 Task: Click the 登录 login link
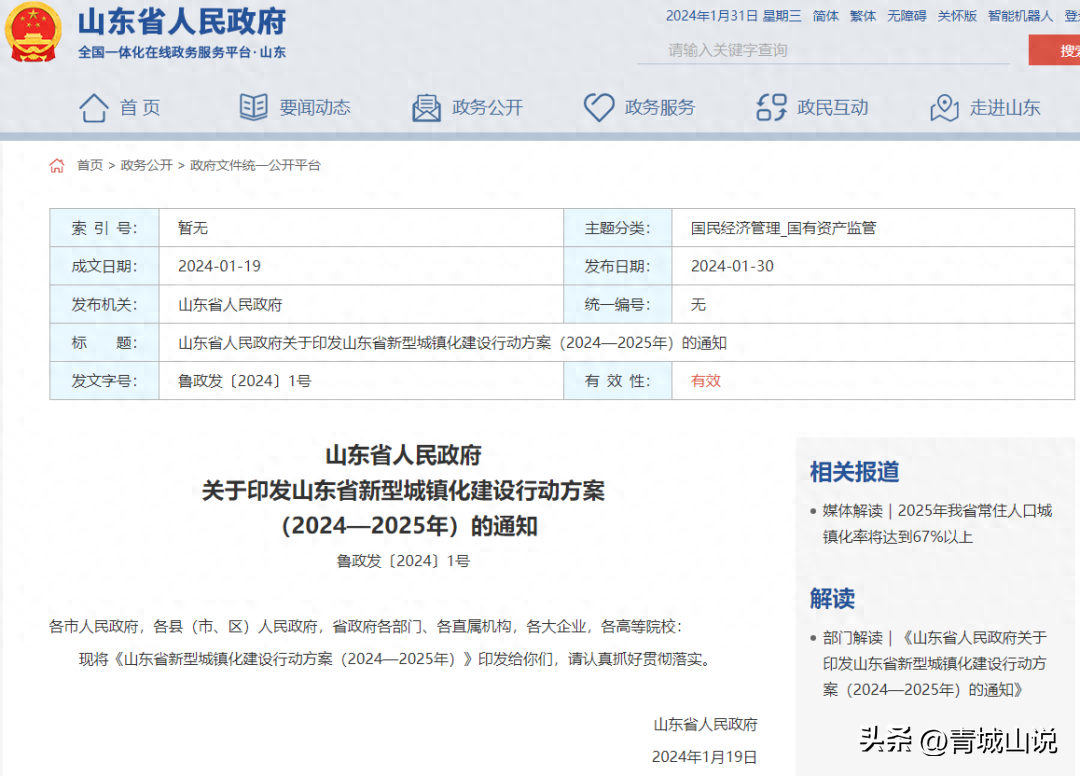coord(1073,16)
